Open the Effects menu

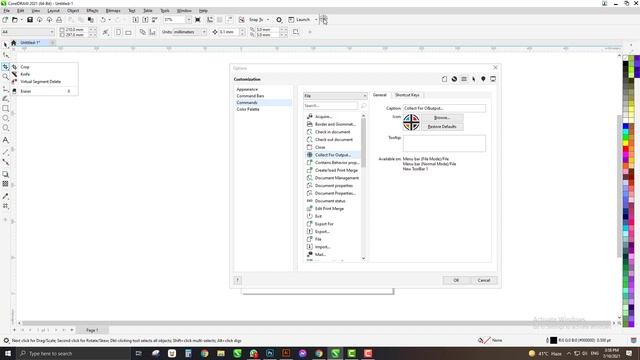pyautogui.click(x=92, y=11)
